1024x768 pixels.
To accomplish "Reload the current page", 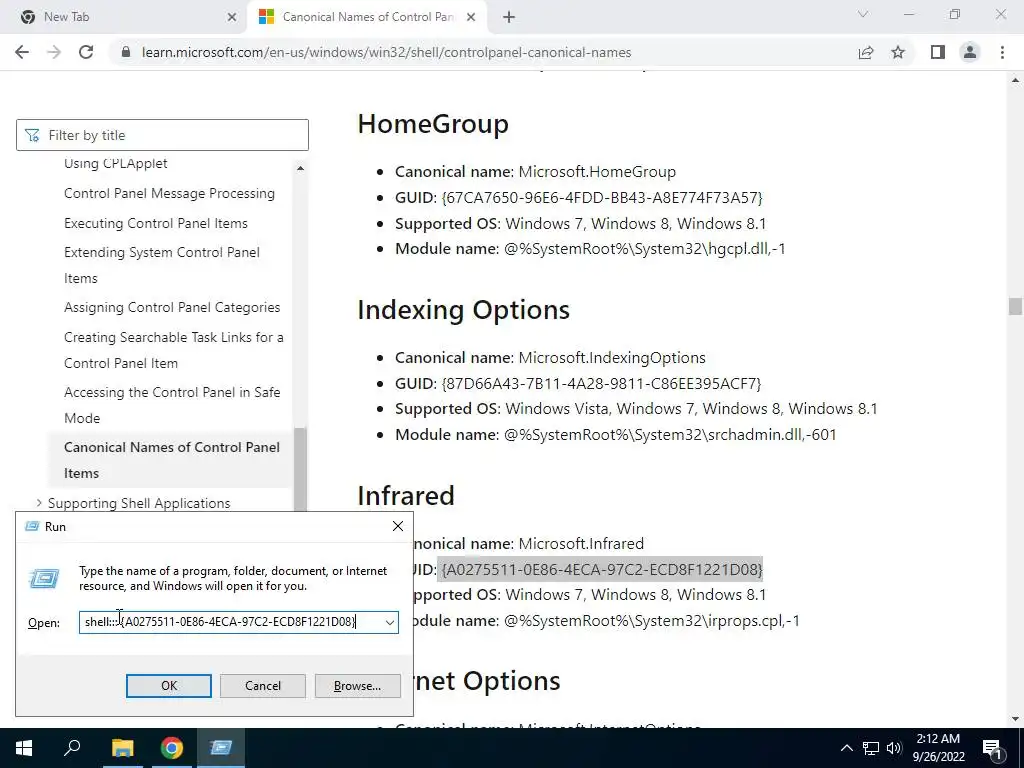I will click(86, 52).
